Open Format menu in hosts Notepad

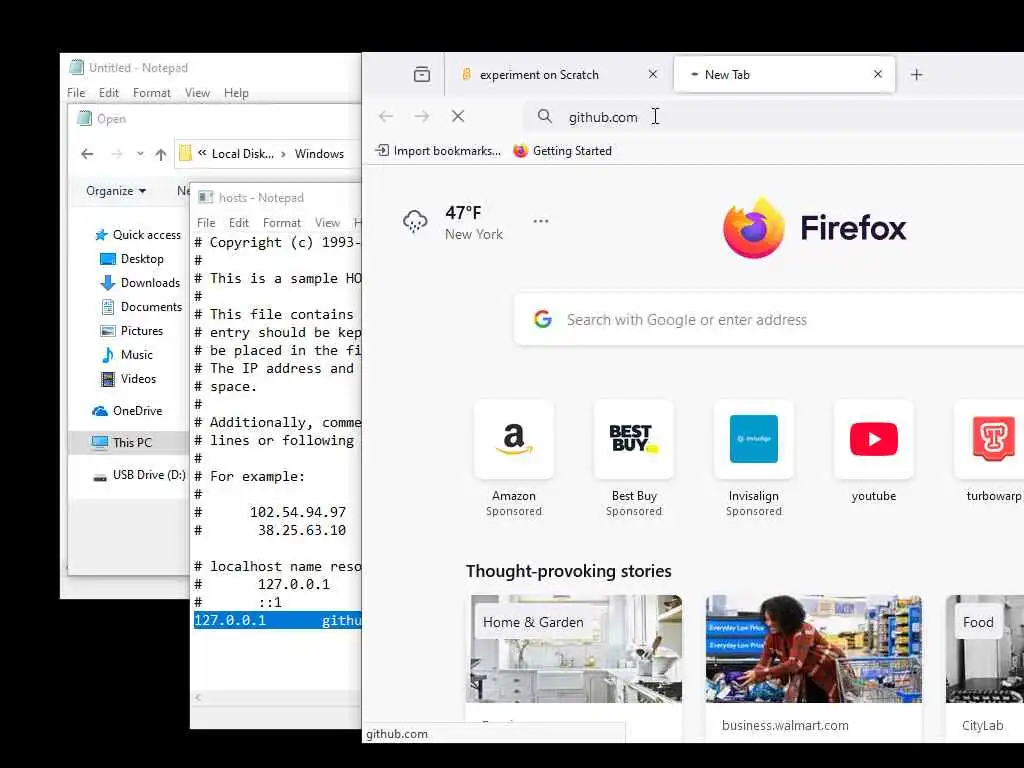(281, 223)
